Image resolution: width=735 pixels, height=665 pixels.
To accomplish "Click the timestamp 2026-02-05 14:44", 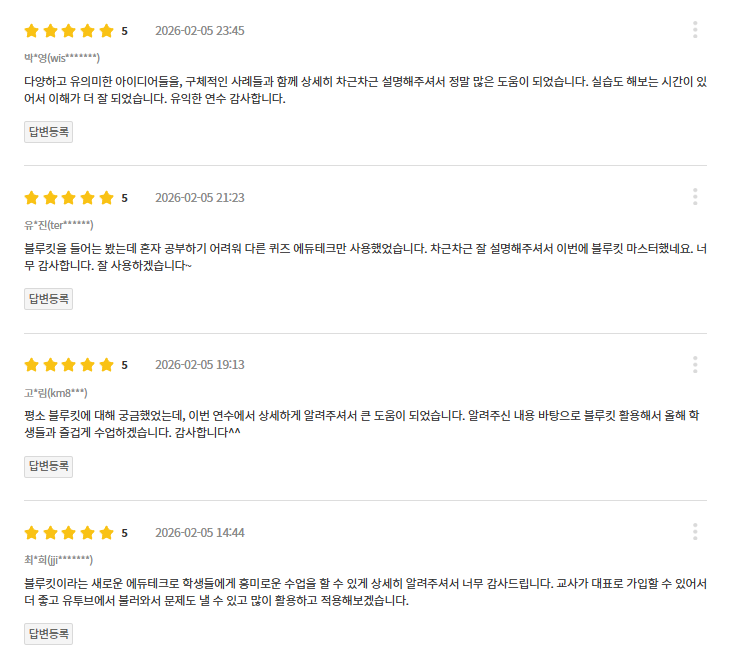I will coord(200,532).
